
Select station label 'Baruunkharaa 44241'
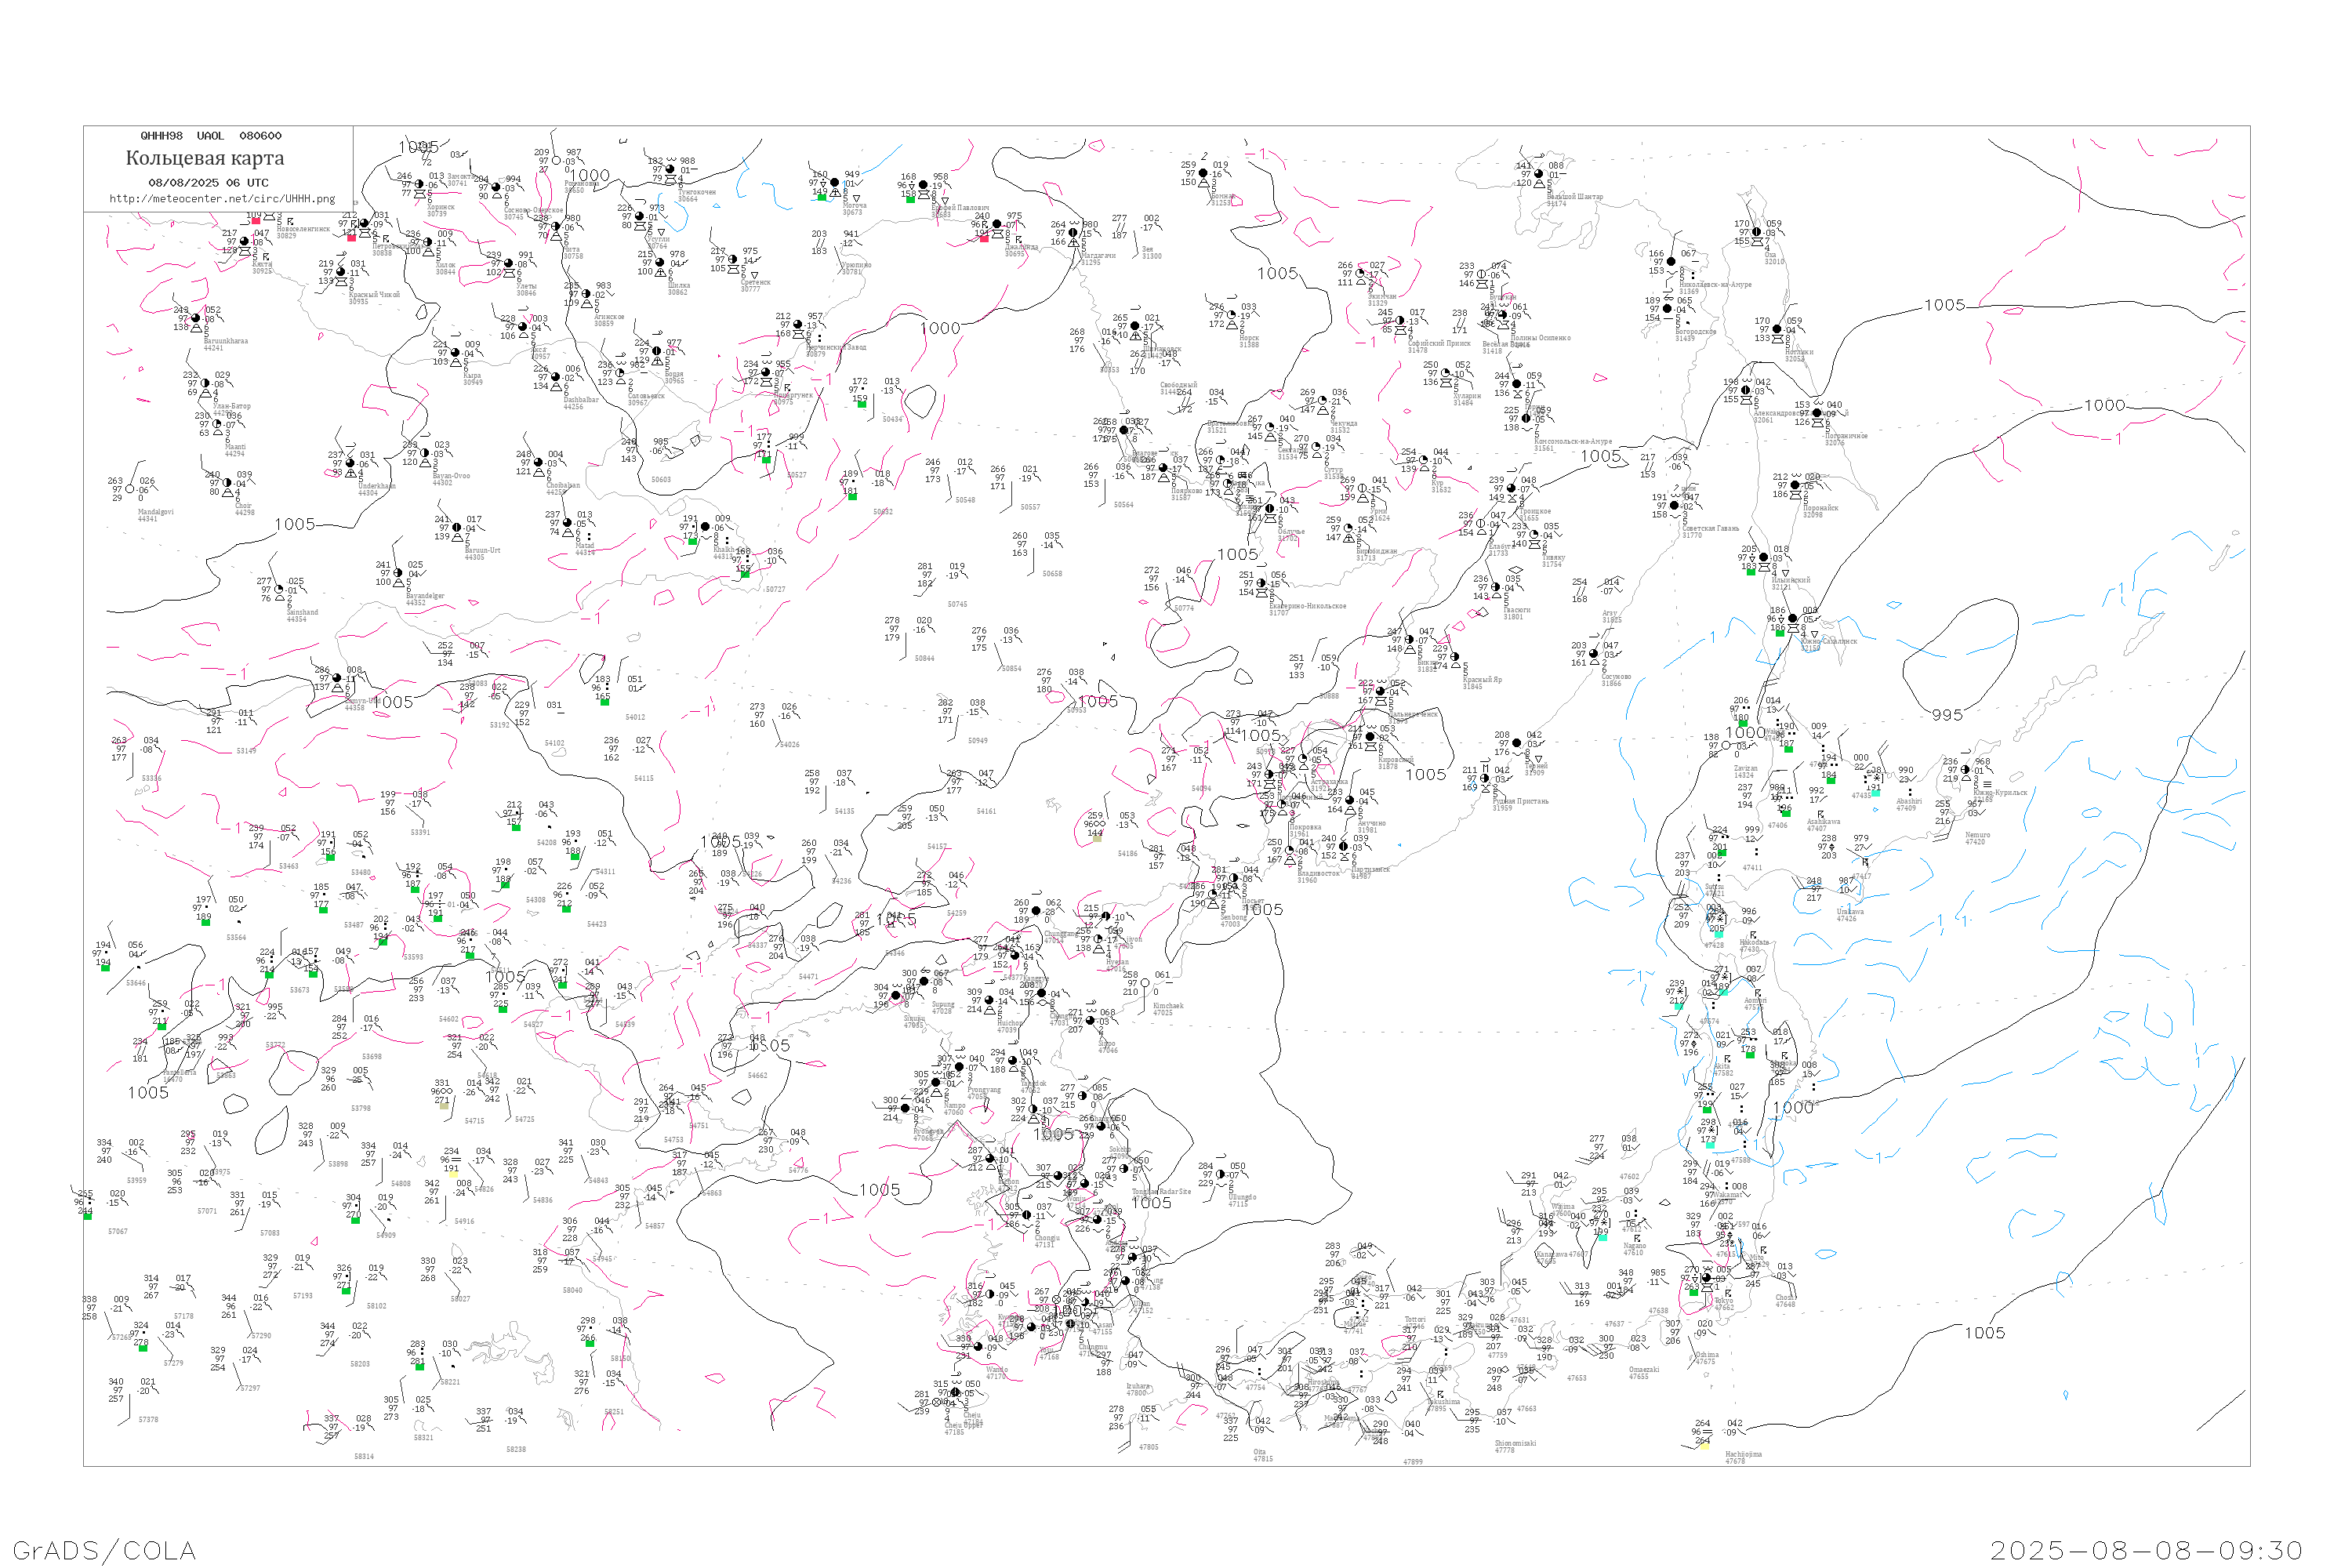(226, 344)
